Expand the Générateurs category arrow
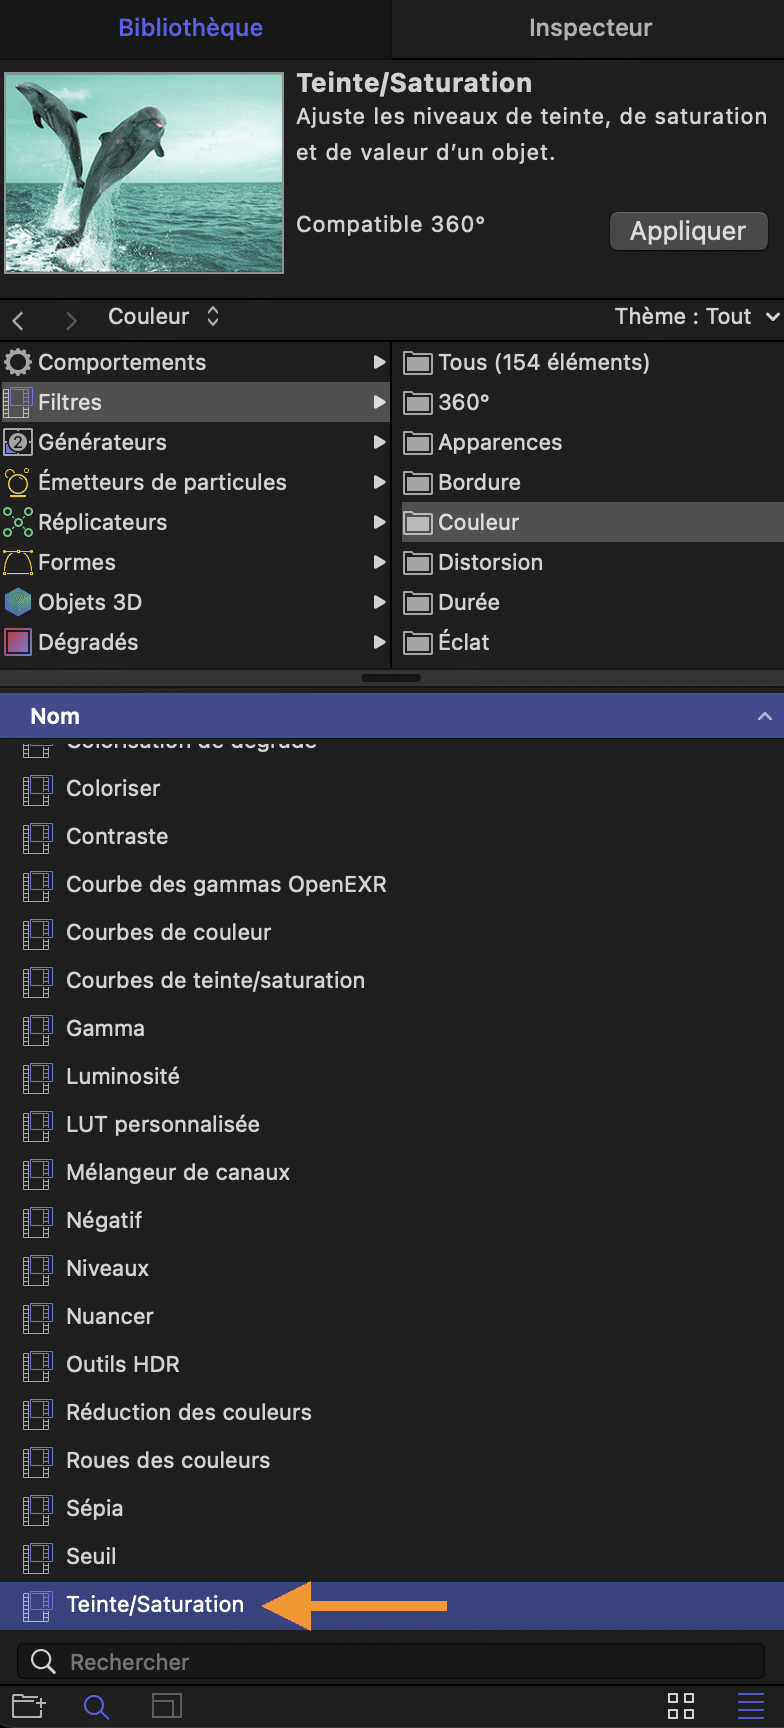This screenshot has height=1728, width=784. click(379, 442)
